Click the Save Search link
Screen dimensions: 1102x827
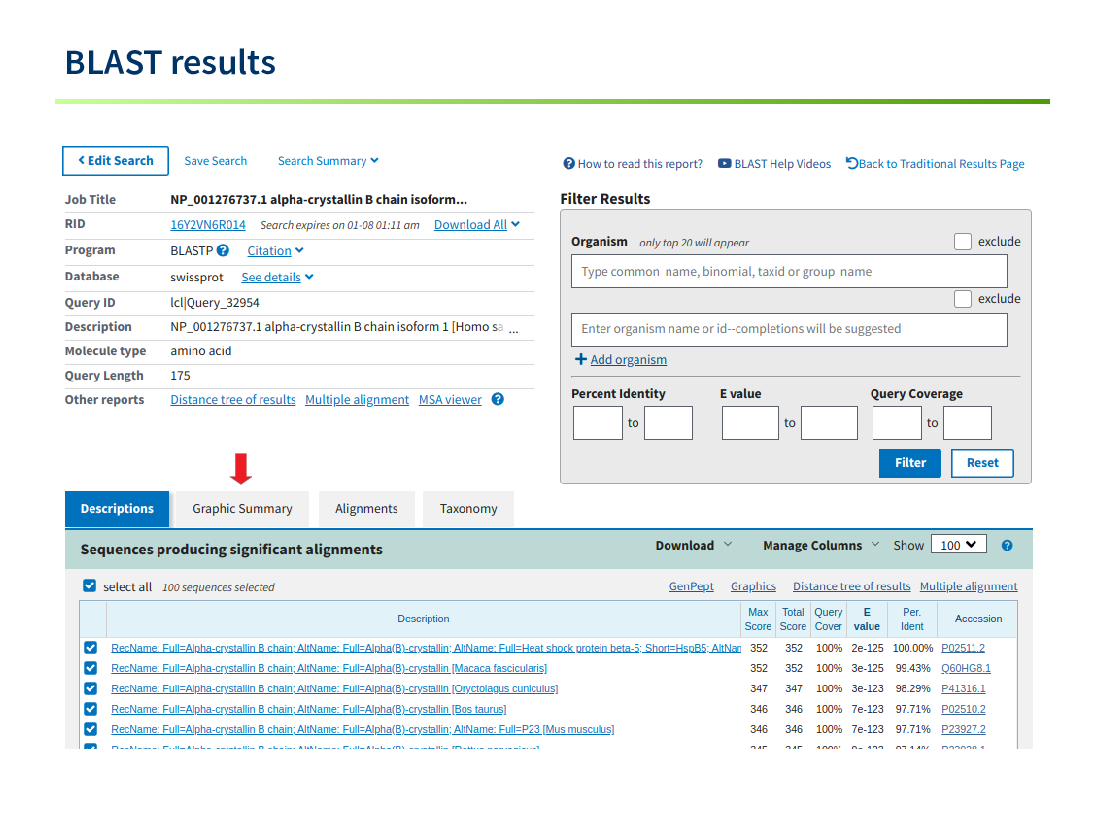216,161
